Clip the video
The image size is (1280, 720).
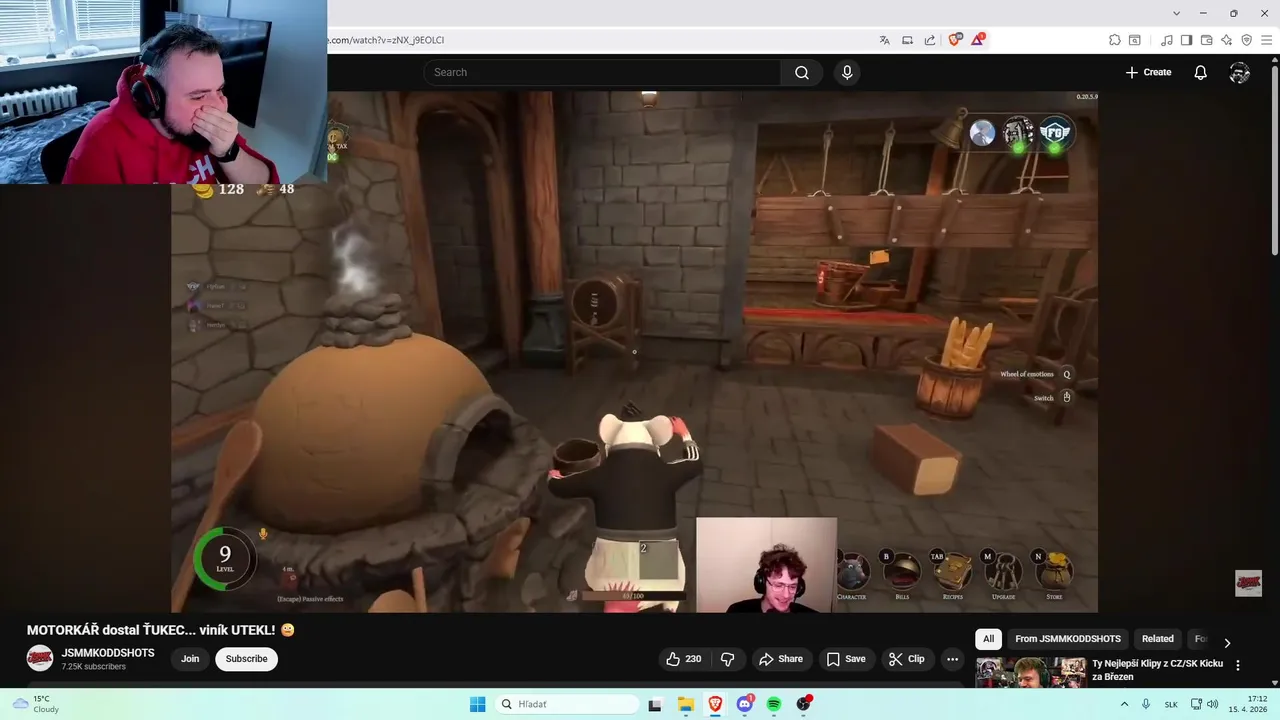pos(907,659)
